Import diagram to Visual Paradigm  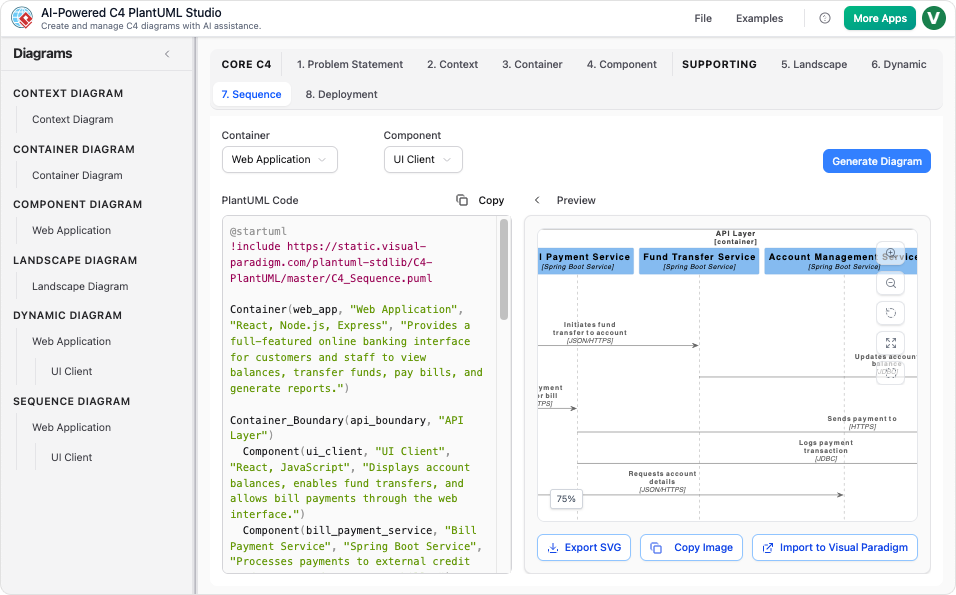(x=834, y=547)
